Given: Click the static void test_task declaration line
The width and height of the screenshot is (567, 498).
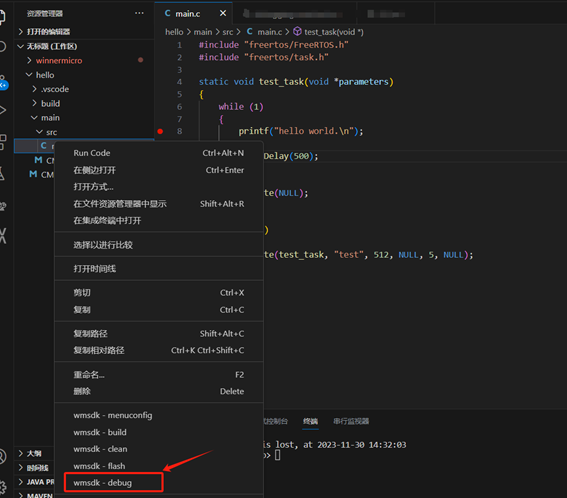Looking at the screenshot, I should [296, 82].
